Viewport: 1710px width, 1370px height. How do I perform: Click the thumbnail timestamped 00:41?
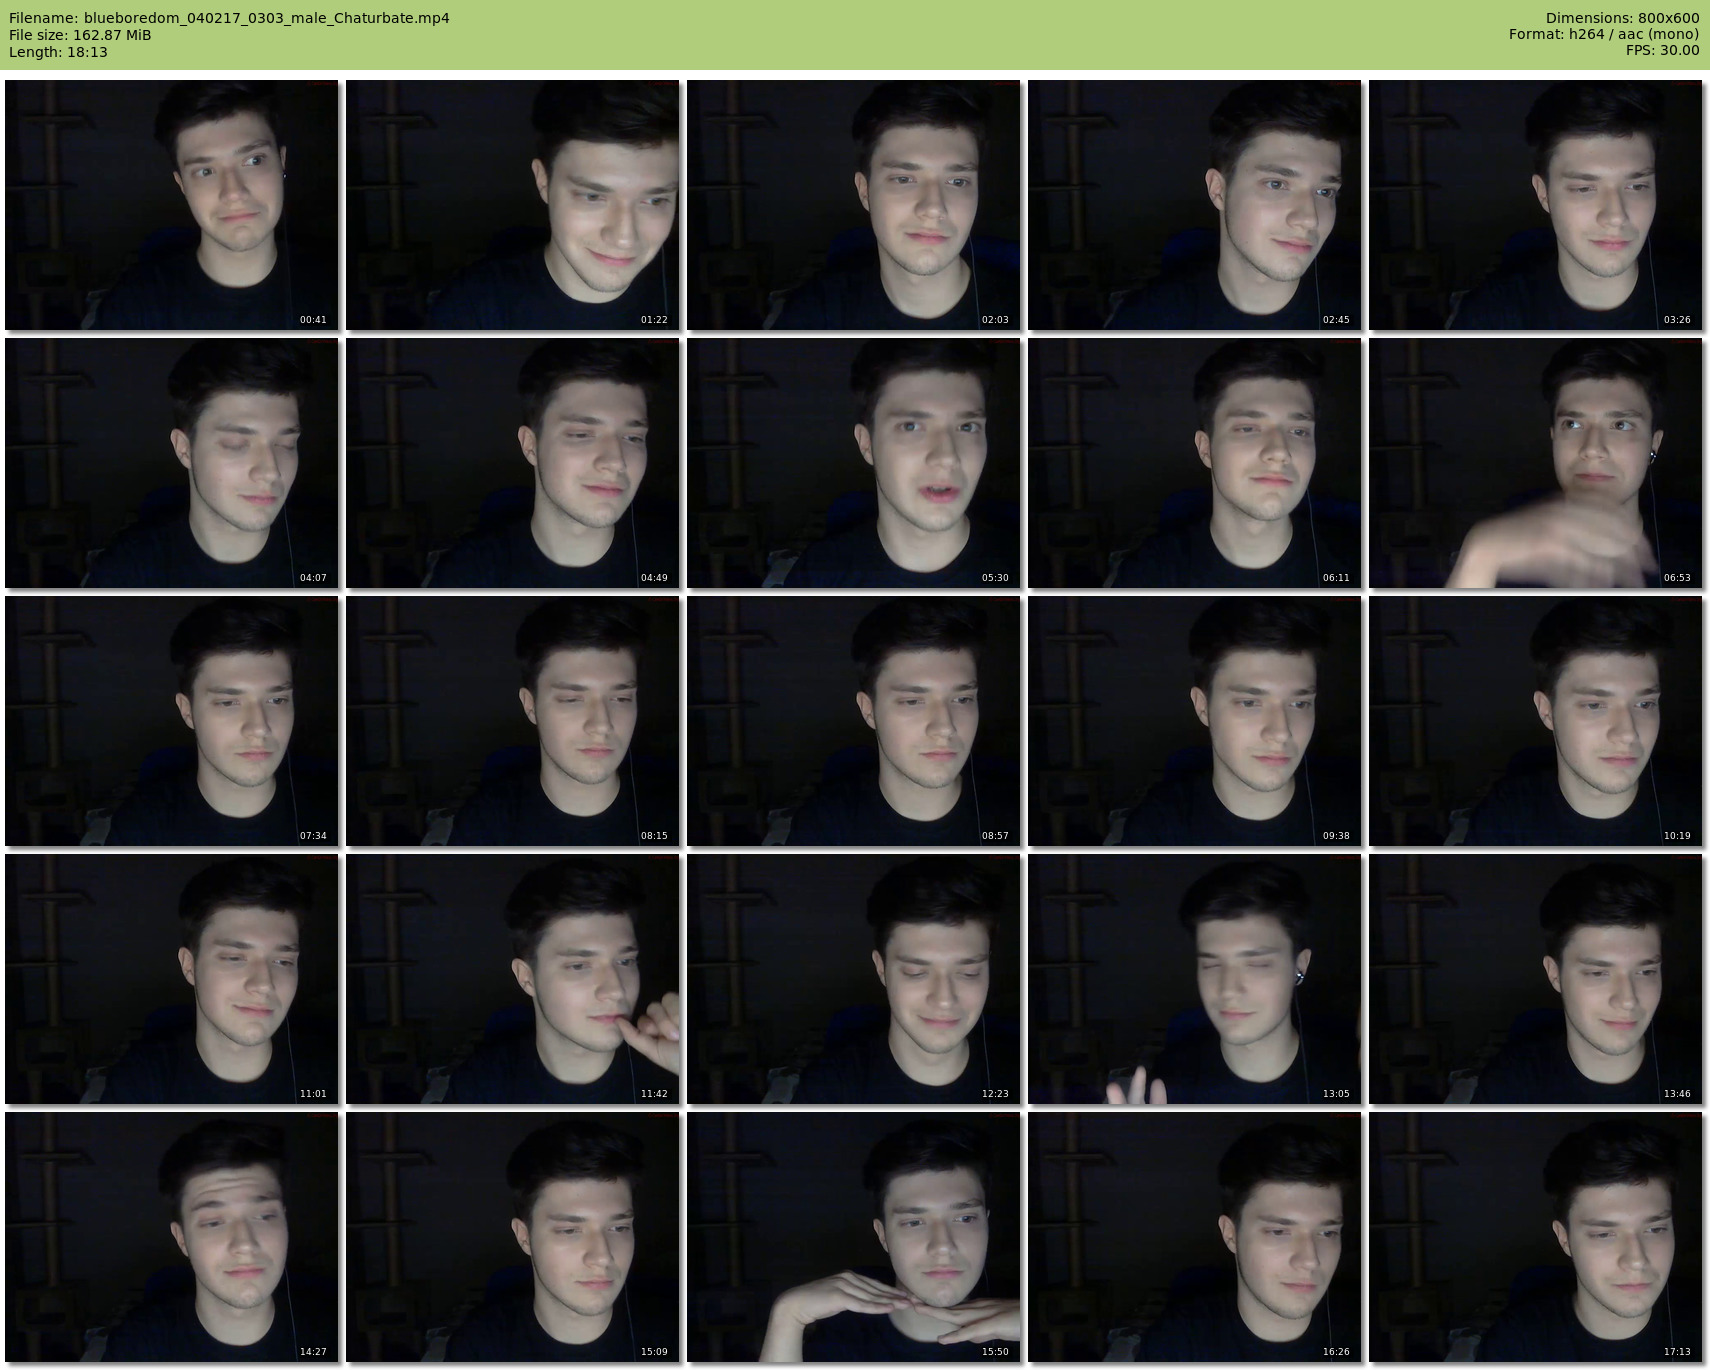171,205
